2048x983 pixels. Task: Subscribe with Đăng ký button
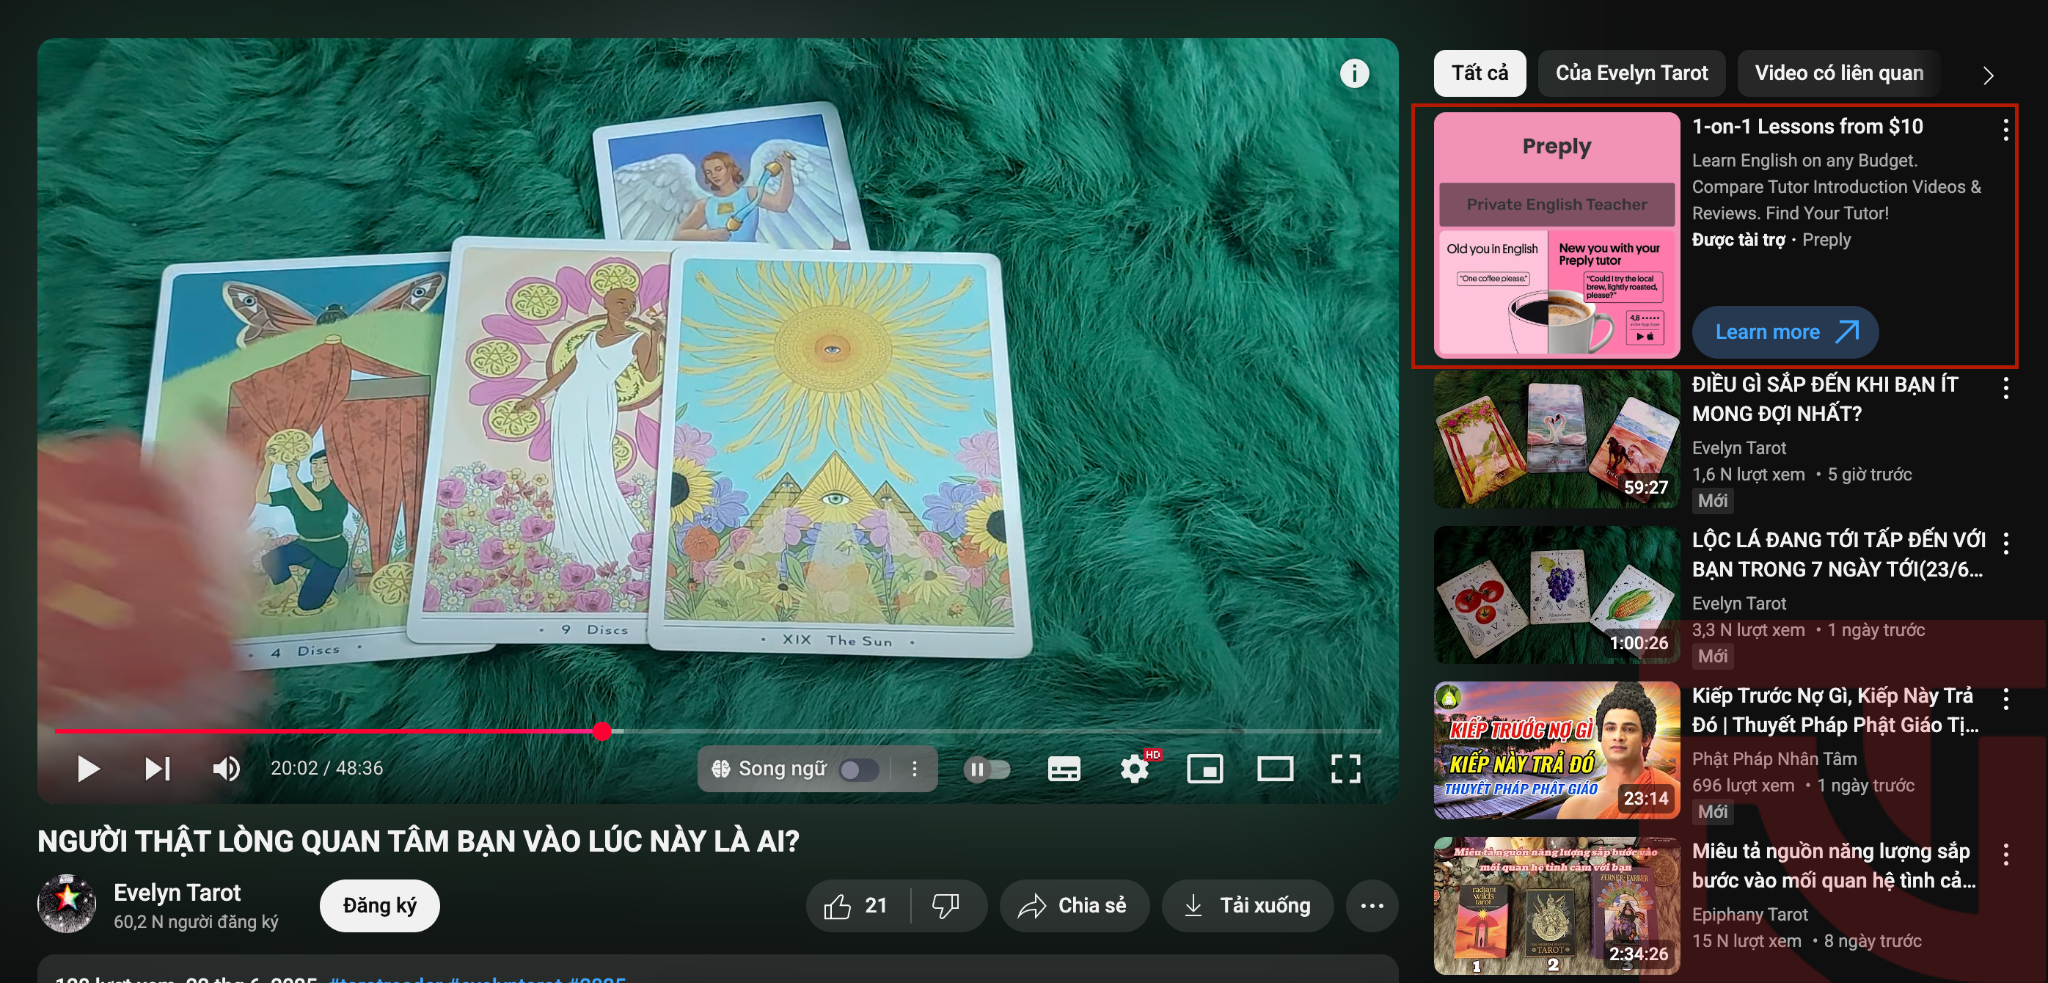pyautogui.click(x=380, y=906)
